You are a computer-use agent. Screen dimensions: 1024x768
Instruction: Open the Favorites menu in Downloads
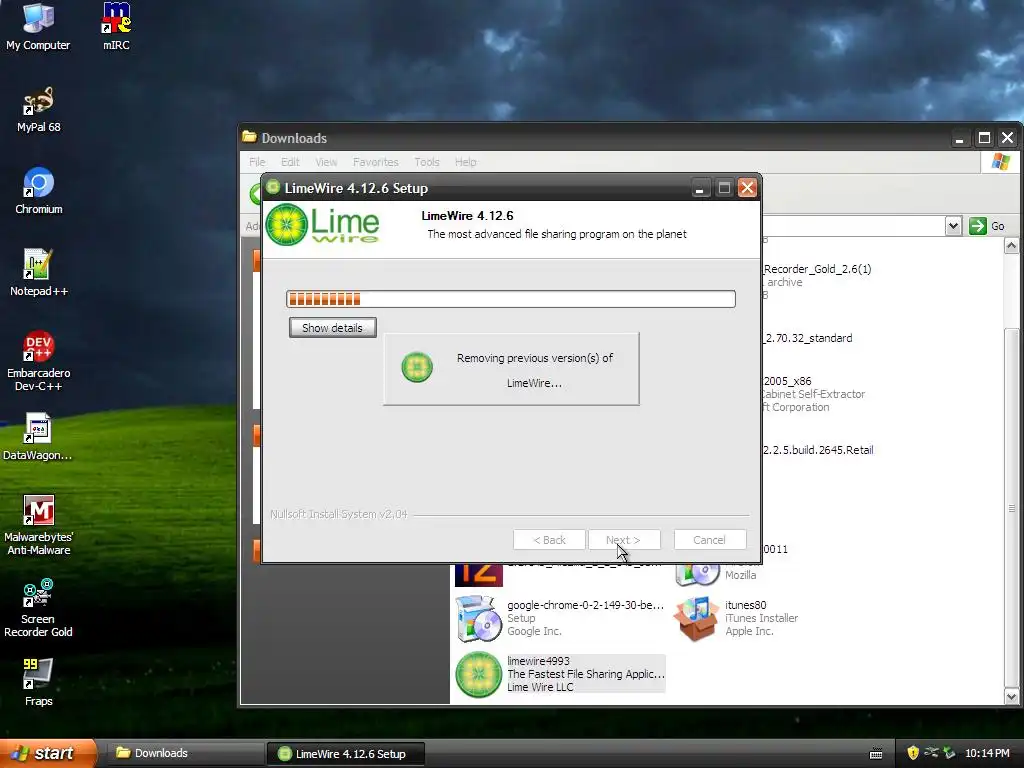pyautogui.click(x=376, y=162)
